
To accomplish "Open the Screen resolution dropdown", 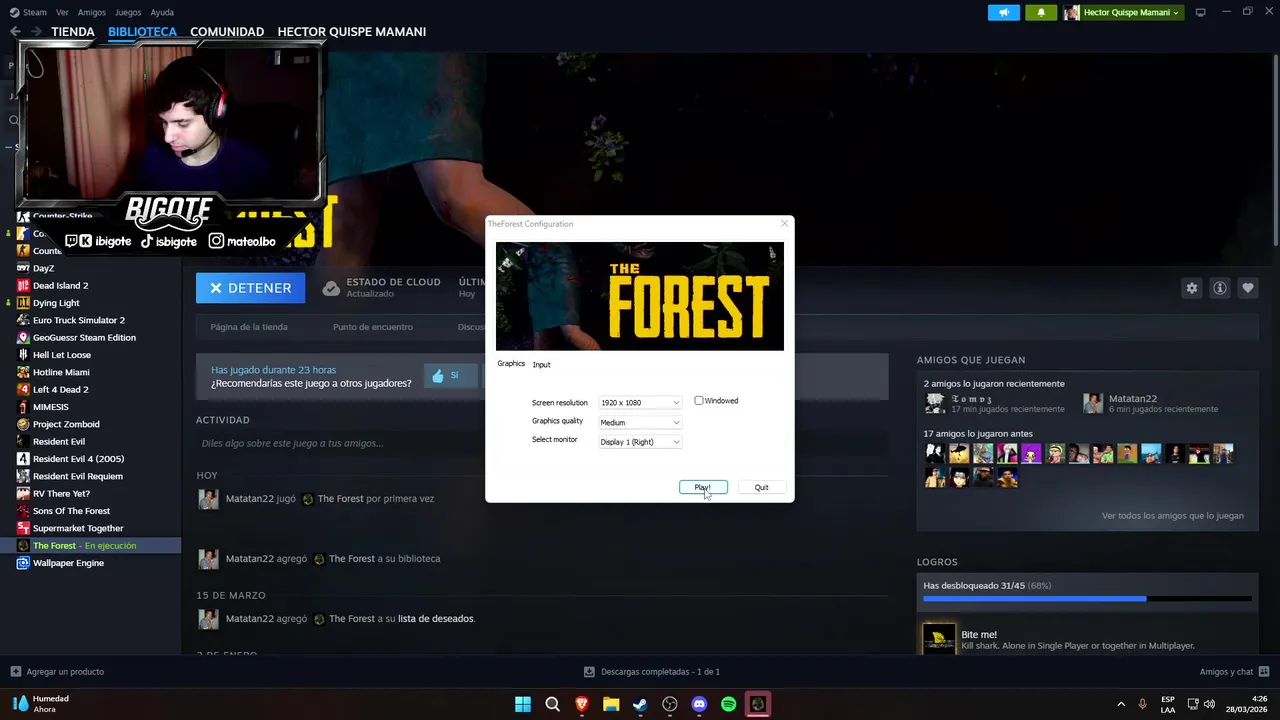I will [640, 402].
